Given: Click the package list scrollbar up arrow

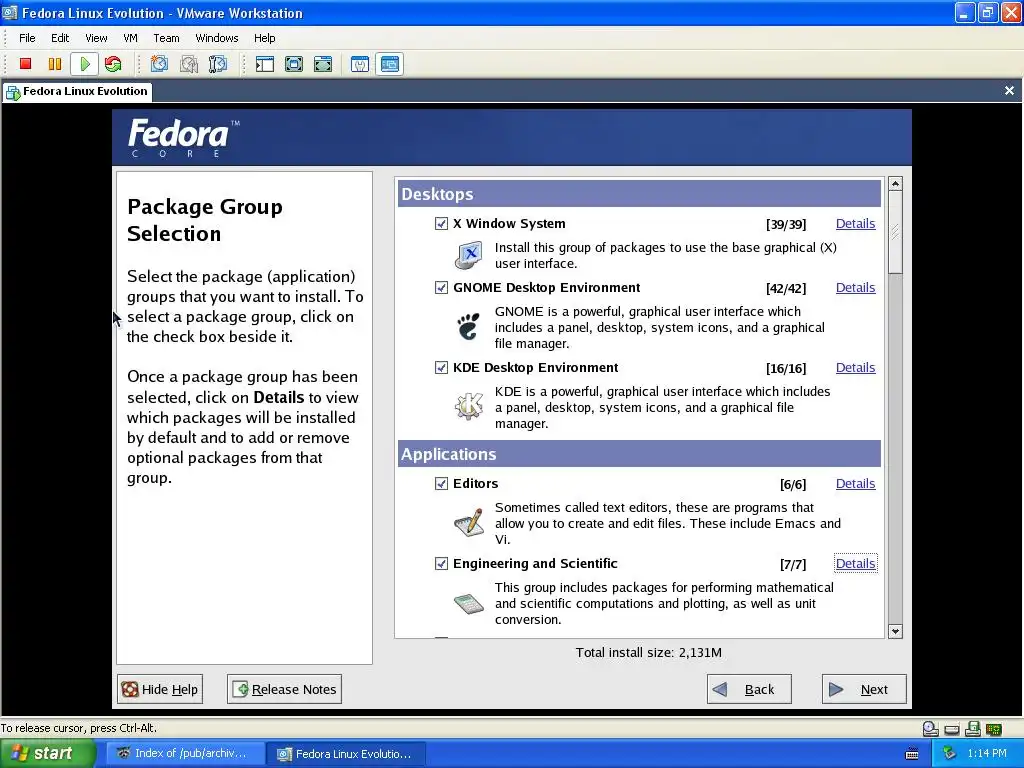Looking at the screenshot, I should [x=895, y=184].
